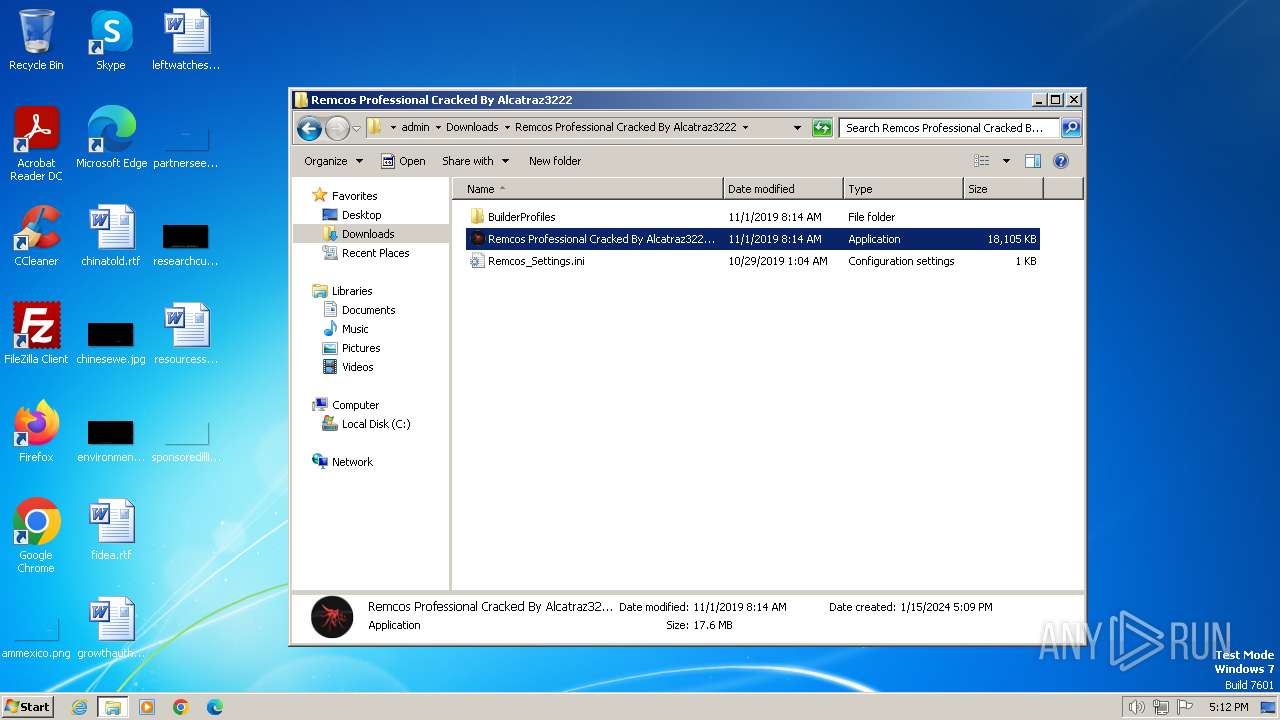Screen dimensions: 1280x720
Task: Open Recycle Bin desktop icon
Action: 36,40
